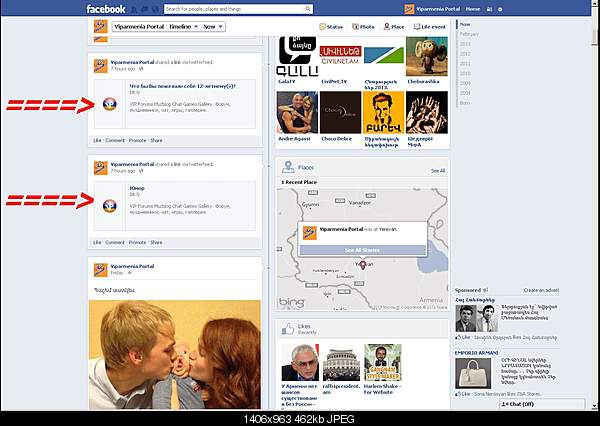The image size is (600, 426).
Task: Select Place composer option
Action: click(394, 26)
